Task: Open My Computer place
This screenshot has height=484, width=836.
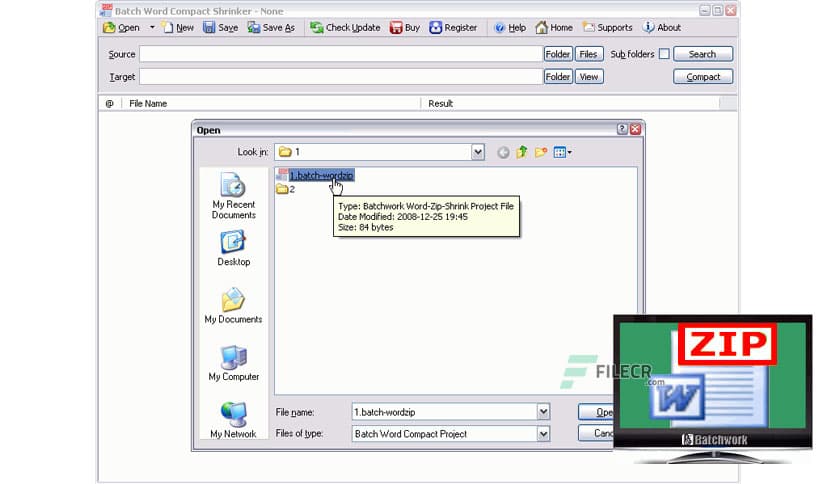Action: coord(234,363)
